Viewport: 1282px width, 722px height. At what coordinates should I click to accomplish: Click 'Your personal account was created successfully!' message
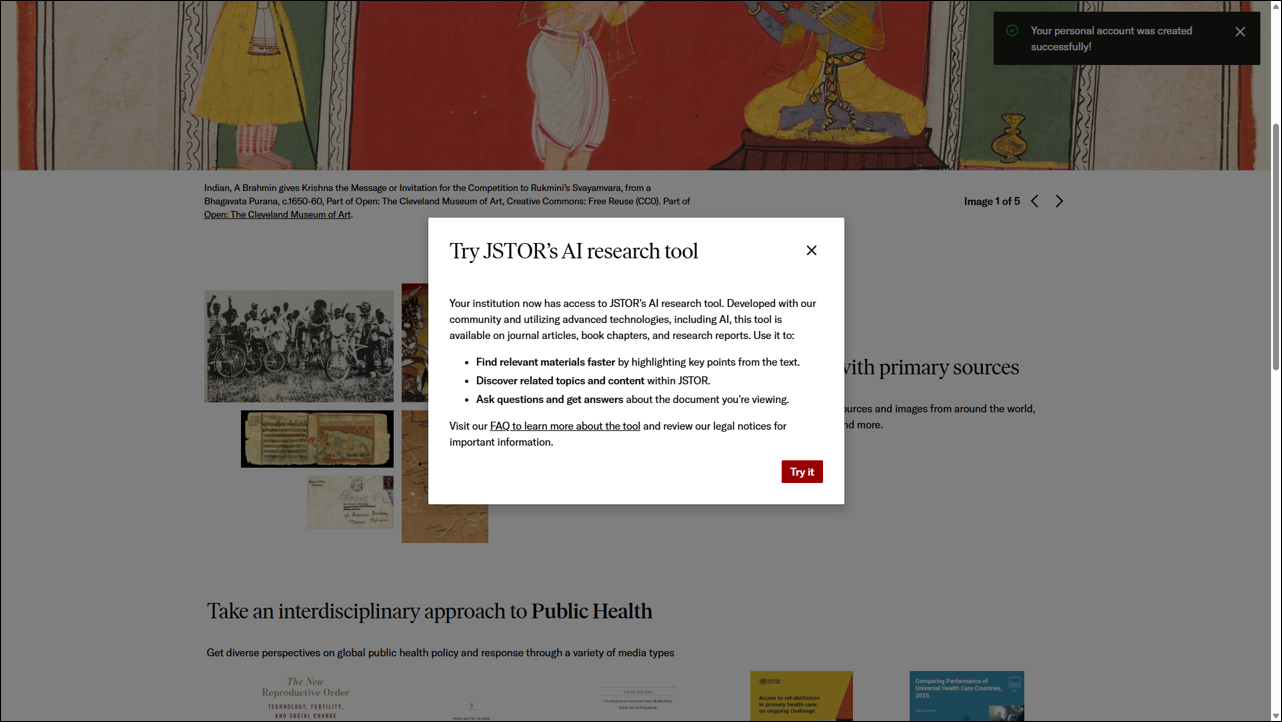coord(1111,39)
